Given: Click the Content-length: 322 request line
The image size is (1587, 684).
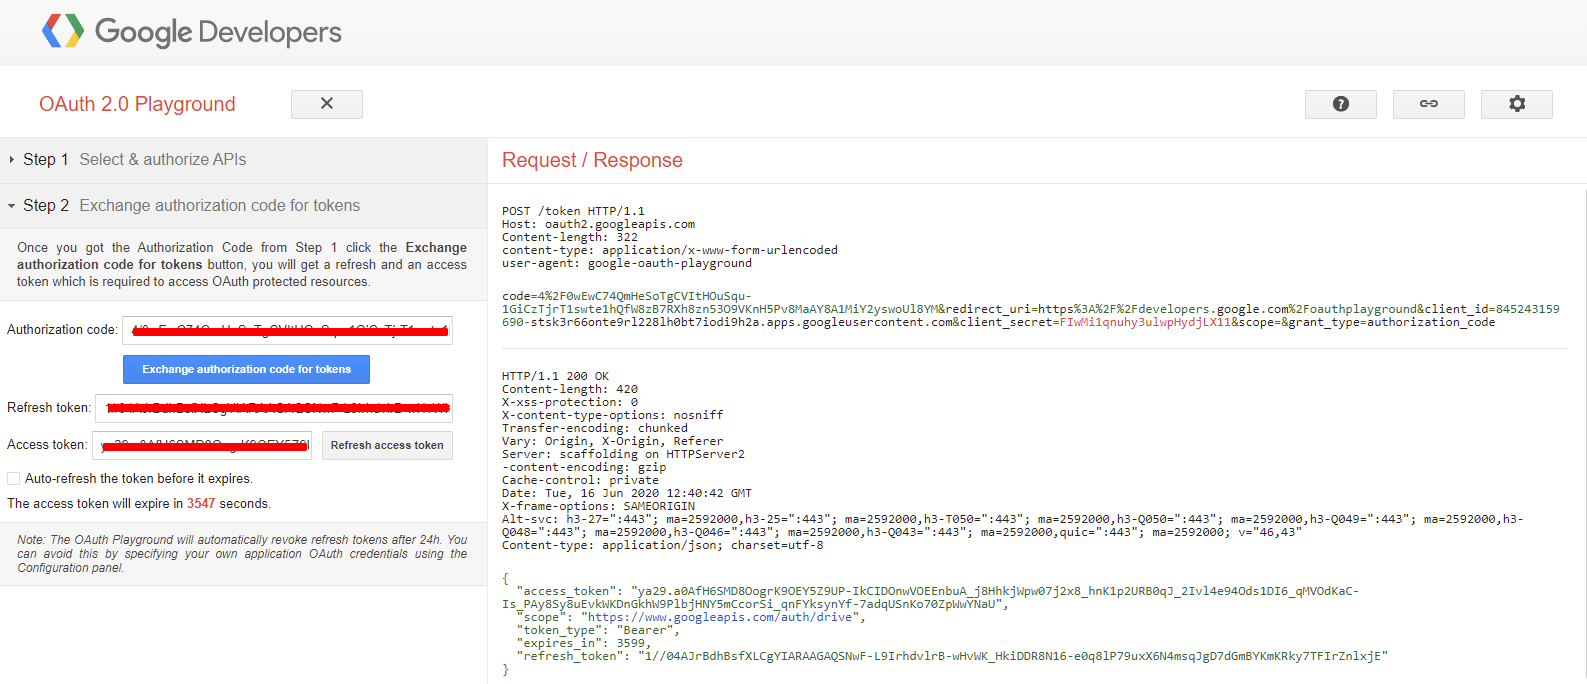Looking at the screenshot, I should coord(570,237).
